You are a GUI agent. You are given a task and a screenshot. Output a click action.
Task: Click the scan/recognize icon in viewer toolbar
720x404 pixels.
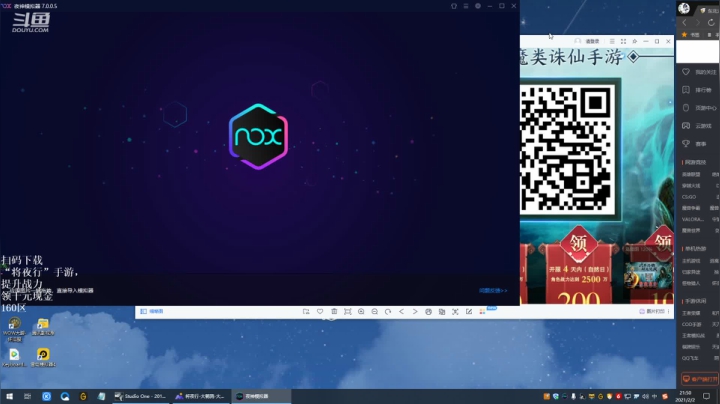(455, 311)
